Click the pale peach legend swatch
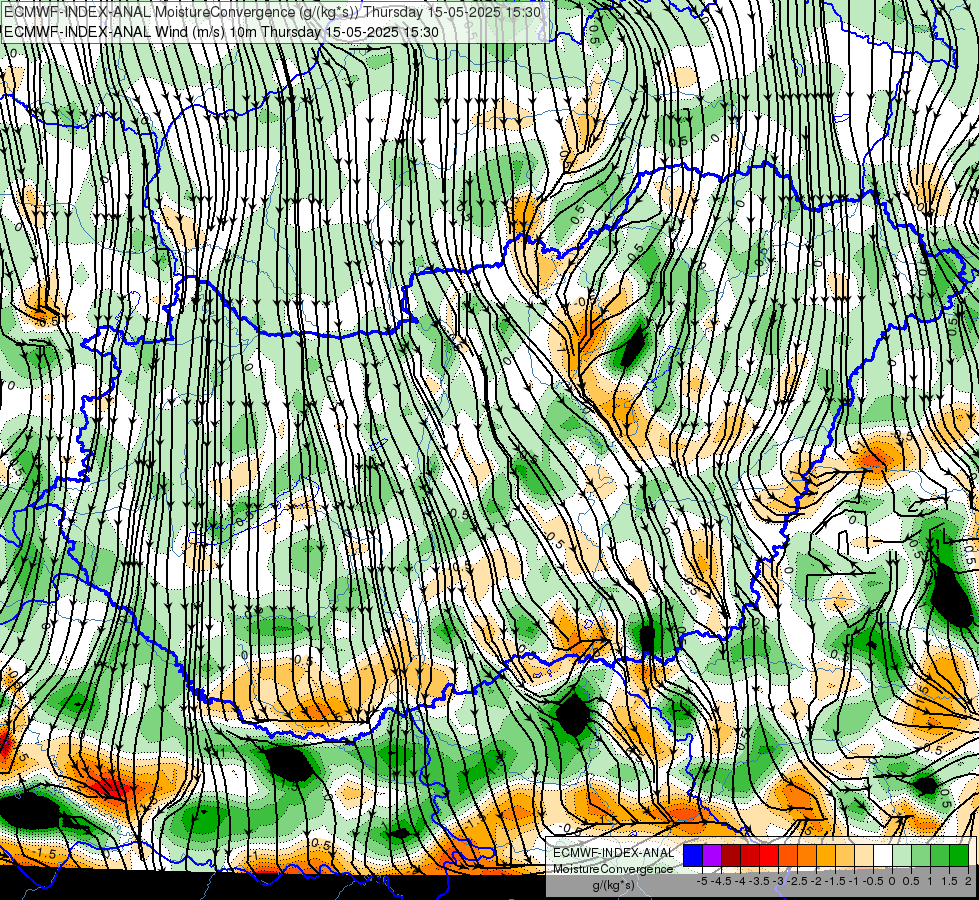Screen dimensions: 979x900 (864, 855)
